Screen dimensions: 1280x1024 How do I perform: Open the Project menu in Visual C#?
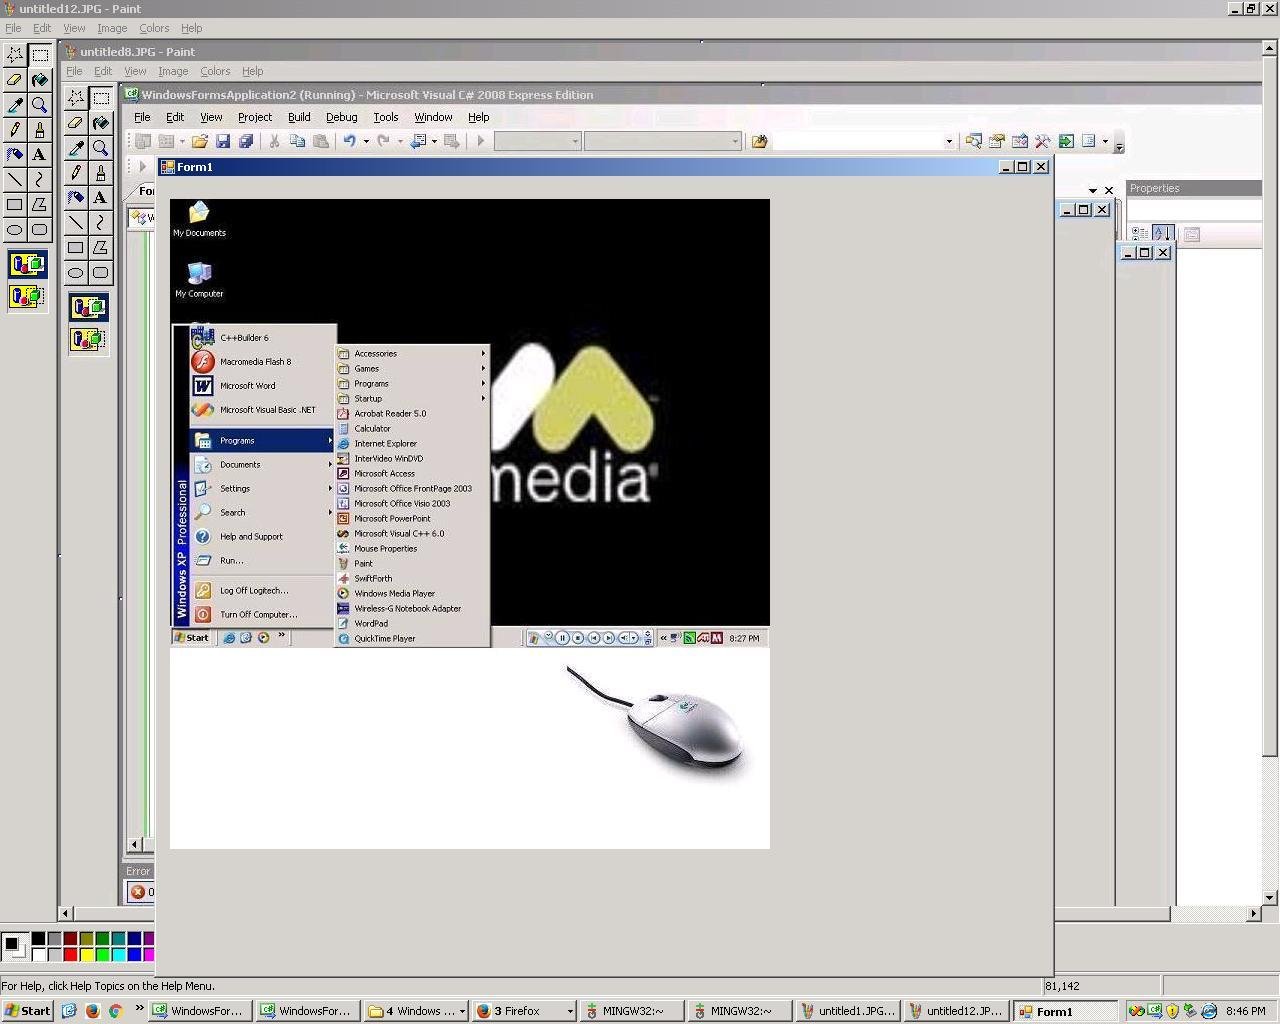click(x=255, y=117)
